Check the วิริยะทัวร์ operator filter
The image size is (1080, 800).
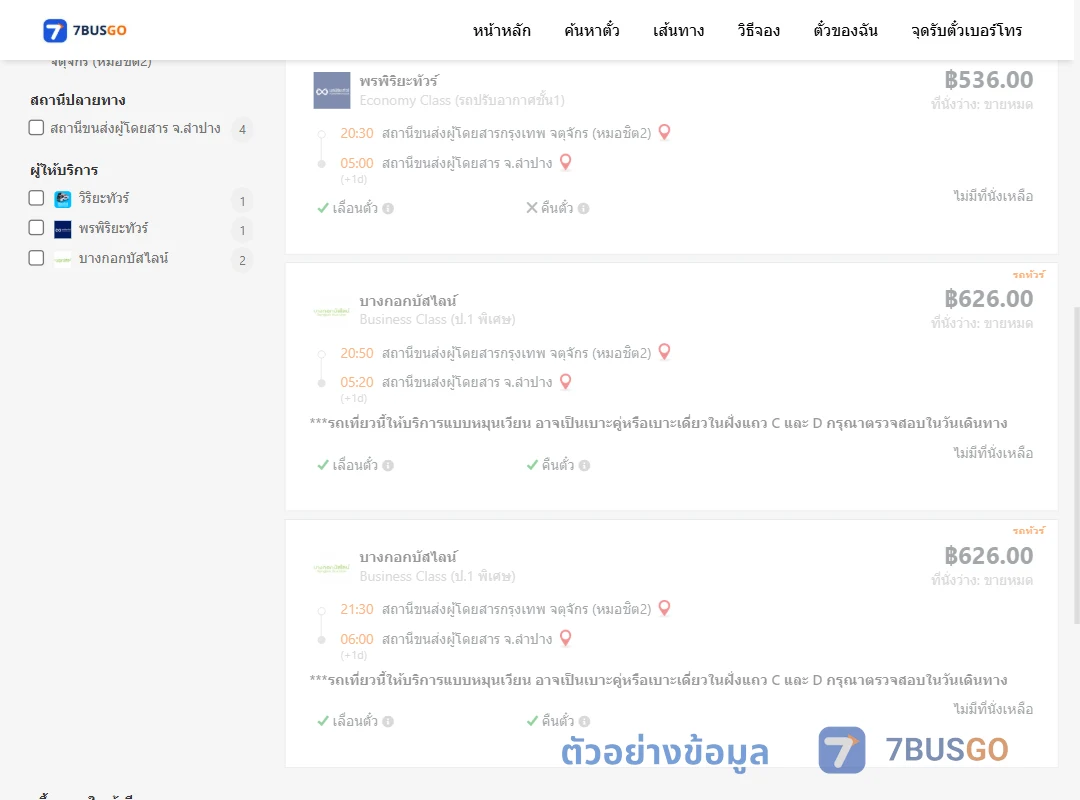[37, 198]
